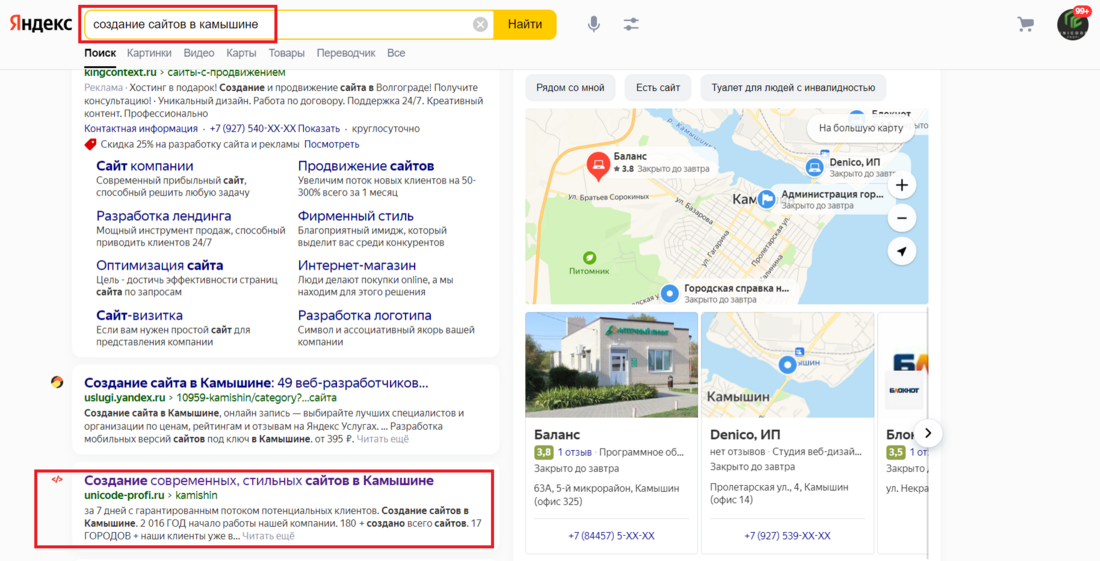Screen dimensions: 1100x561
Task: Activate voice search microphone icon
Action: pos(593,24)
